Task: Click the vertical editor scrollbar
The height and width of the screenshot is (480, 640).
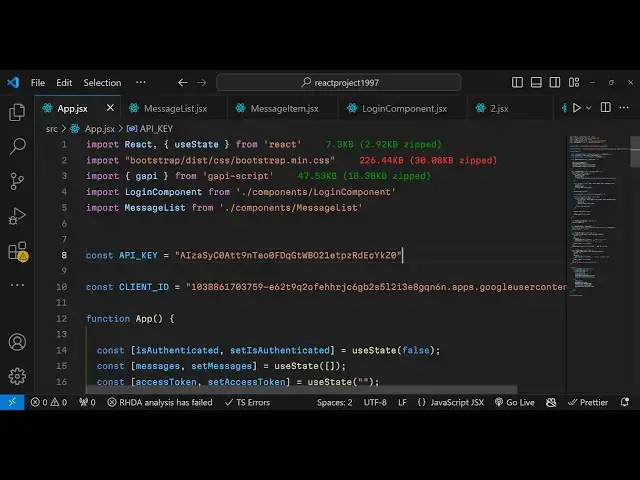Action: click(635, 152)
